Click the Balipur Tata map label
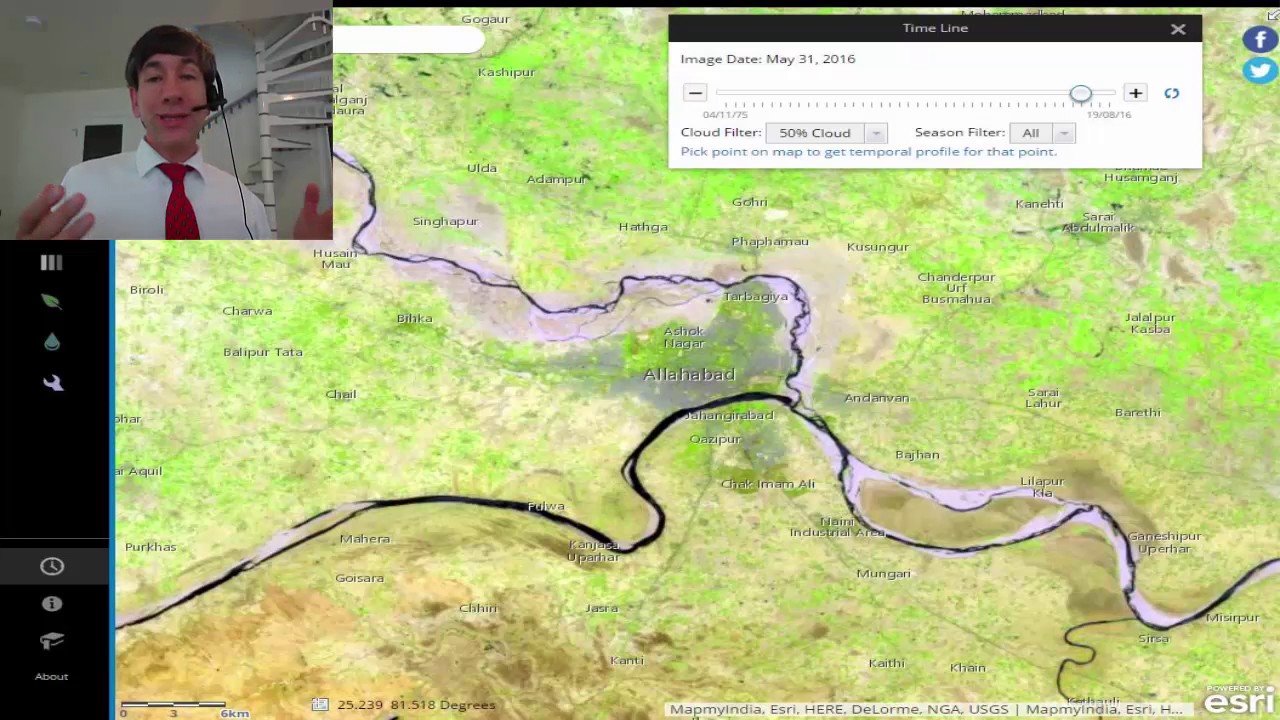 pyautogui.click(x=263, y=352)
